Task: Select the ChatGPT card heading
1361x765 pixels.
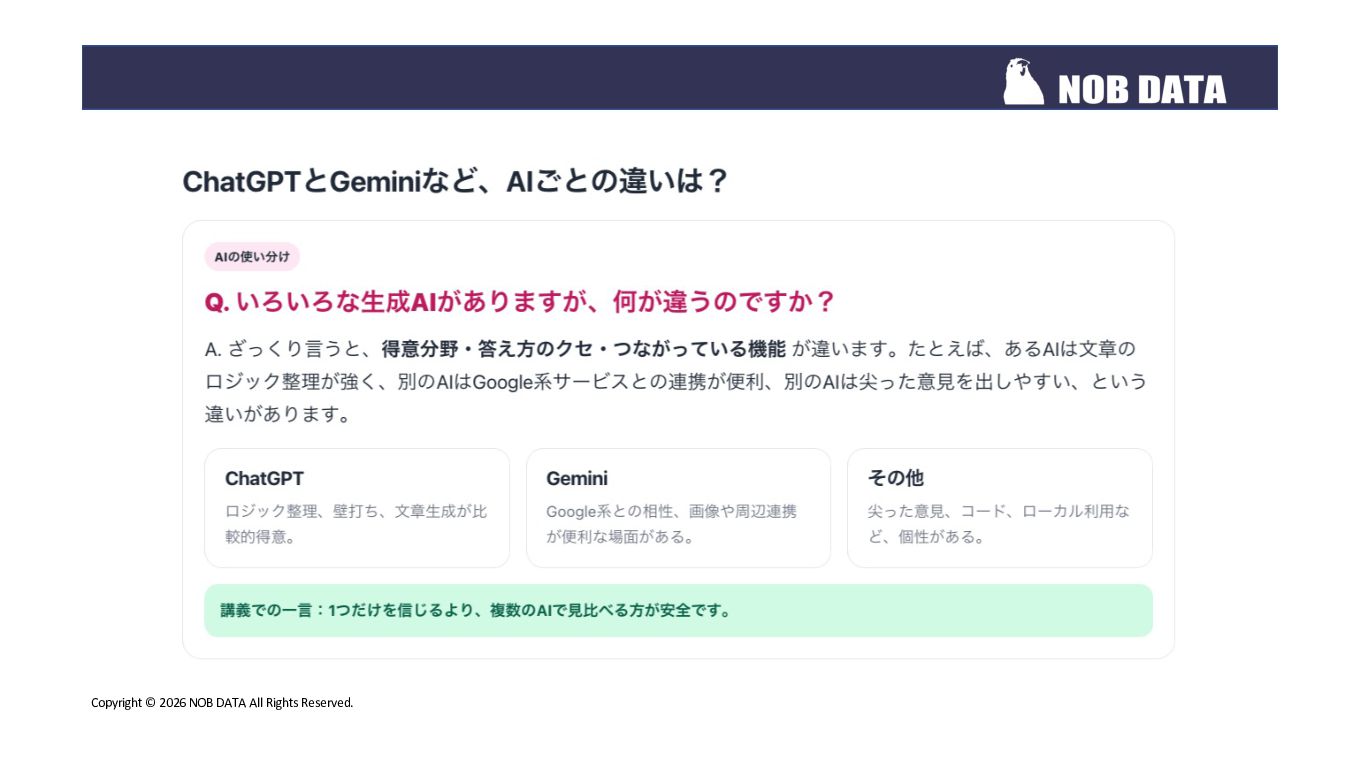Action: click(265, 478)
